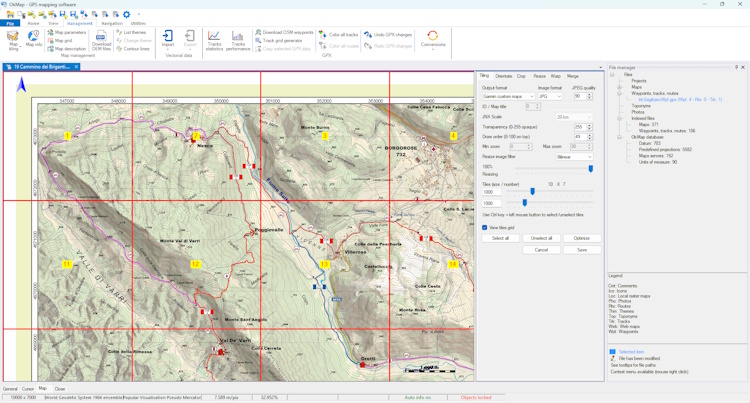Open Tracks performance chart

pyautogui.click(x=238, y=40)
